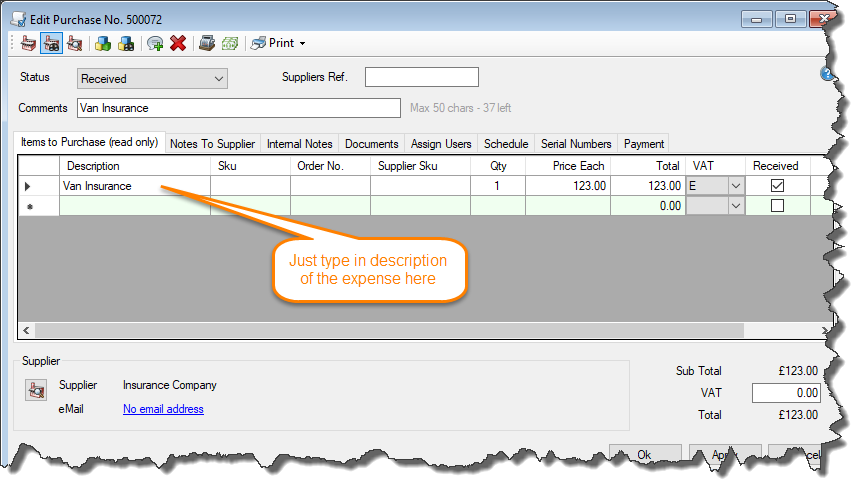
Task: Tick the Received checkbox in the empty row
Action: pos(777,206)
